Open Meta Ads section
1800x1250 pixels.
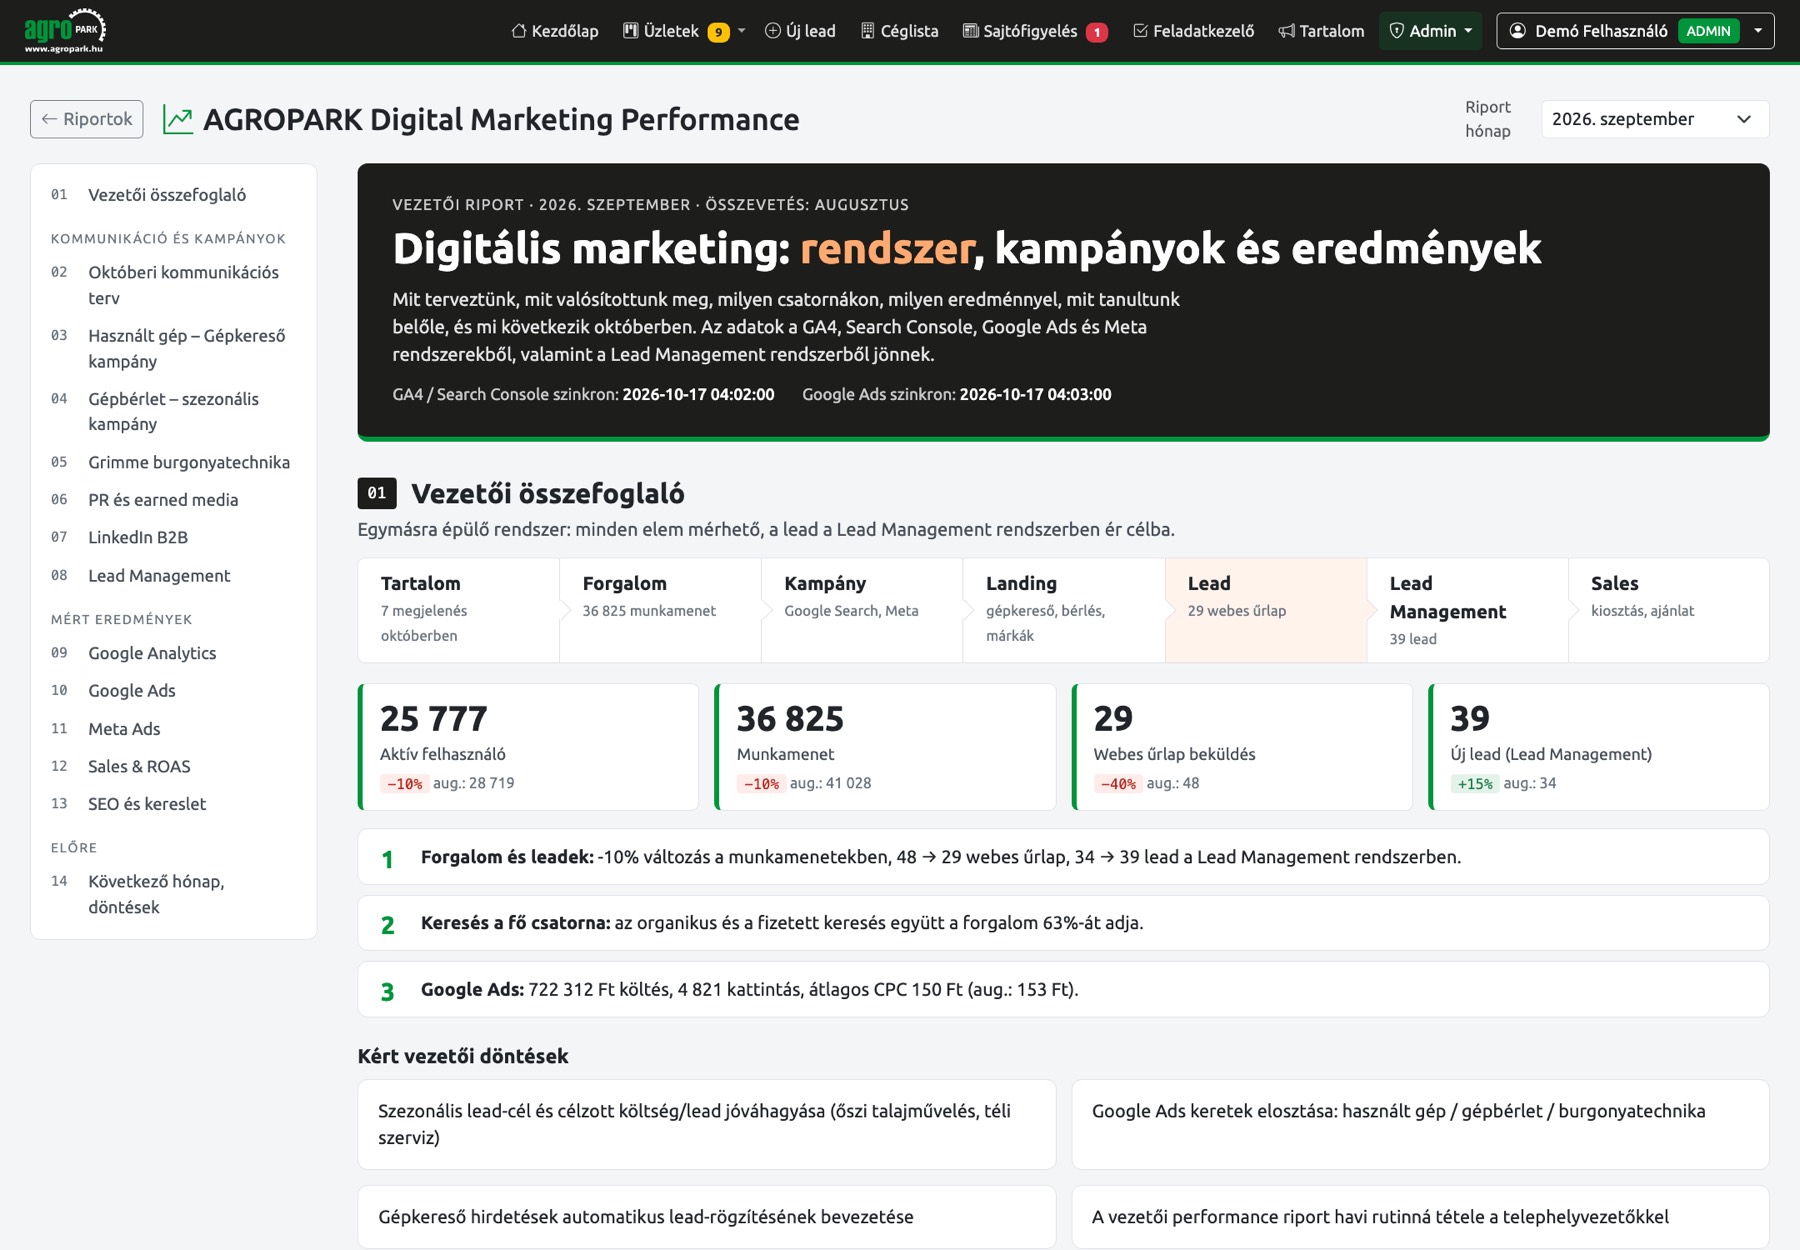174,729
